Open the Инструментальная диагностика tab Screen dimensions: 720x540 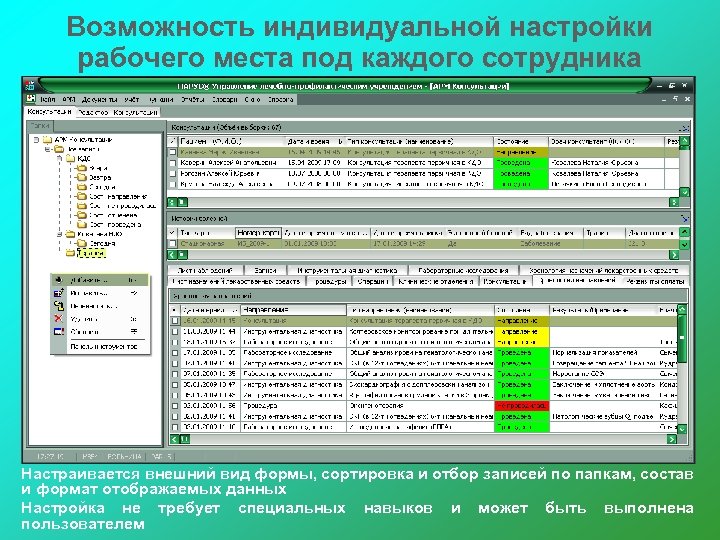(x=346, y=270)
